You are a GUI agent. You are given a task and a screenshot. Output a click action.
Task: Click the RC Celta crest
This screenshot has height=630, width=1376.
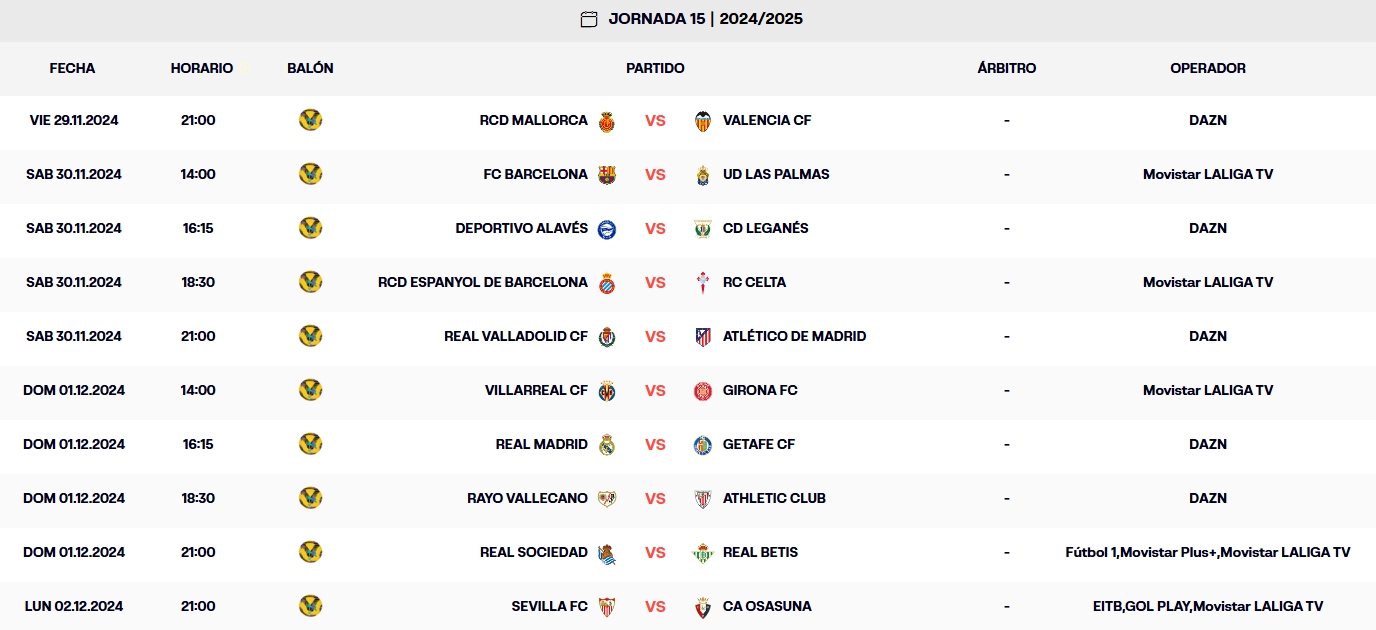click(x=703, y=282)
